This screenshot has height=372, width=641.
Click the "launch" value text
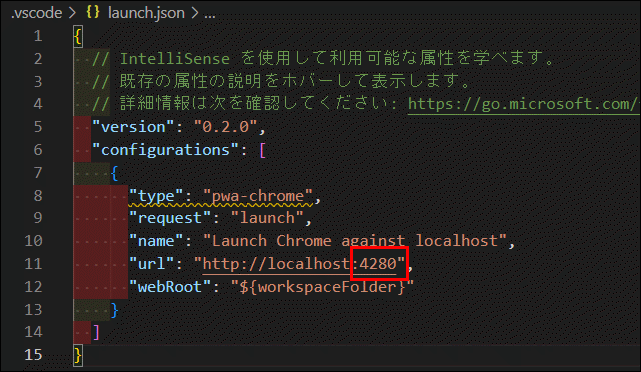pyautogui.click(x=267, y=218)
